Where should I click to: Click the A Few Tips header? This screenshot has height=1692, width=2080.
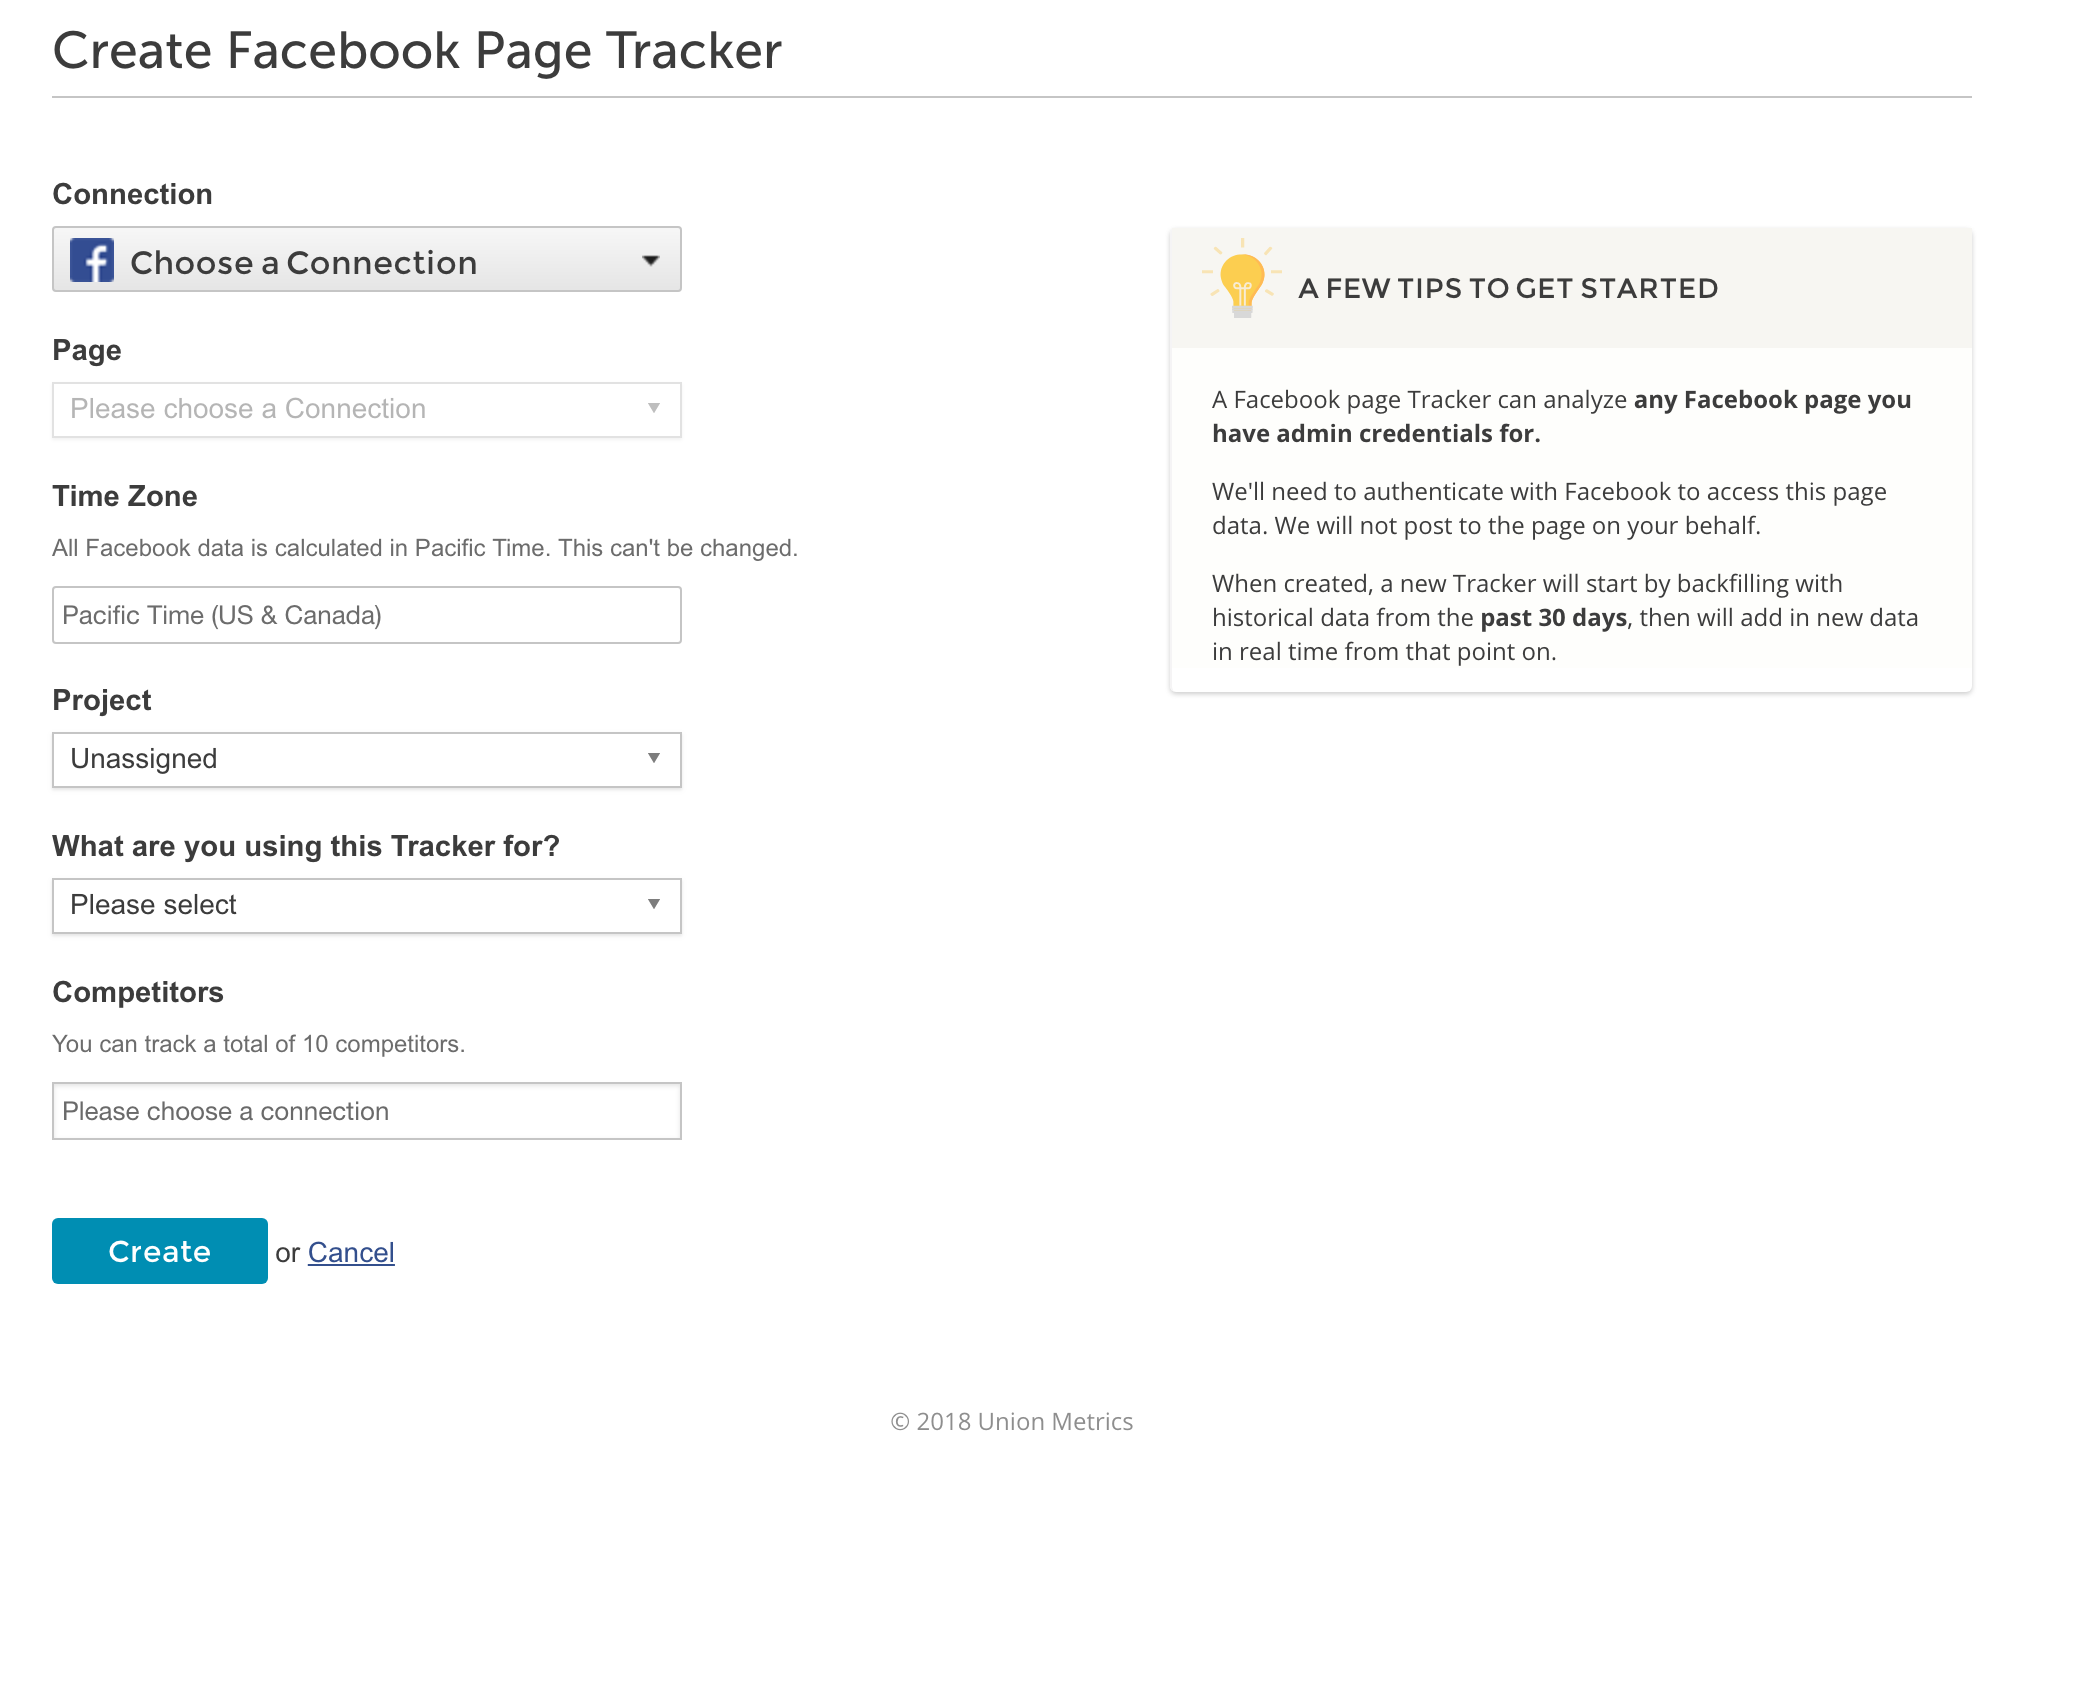pyautogui.click(x=1507, y=288)
